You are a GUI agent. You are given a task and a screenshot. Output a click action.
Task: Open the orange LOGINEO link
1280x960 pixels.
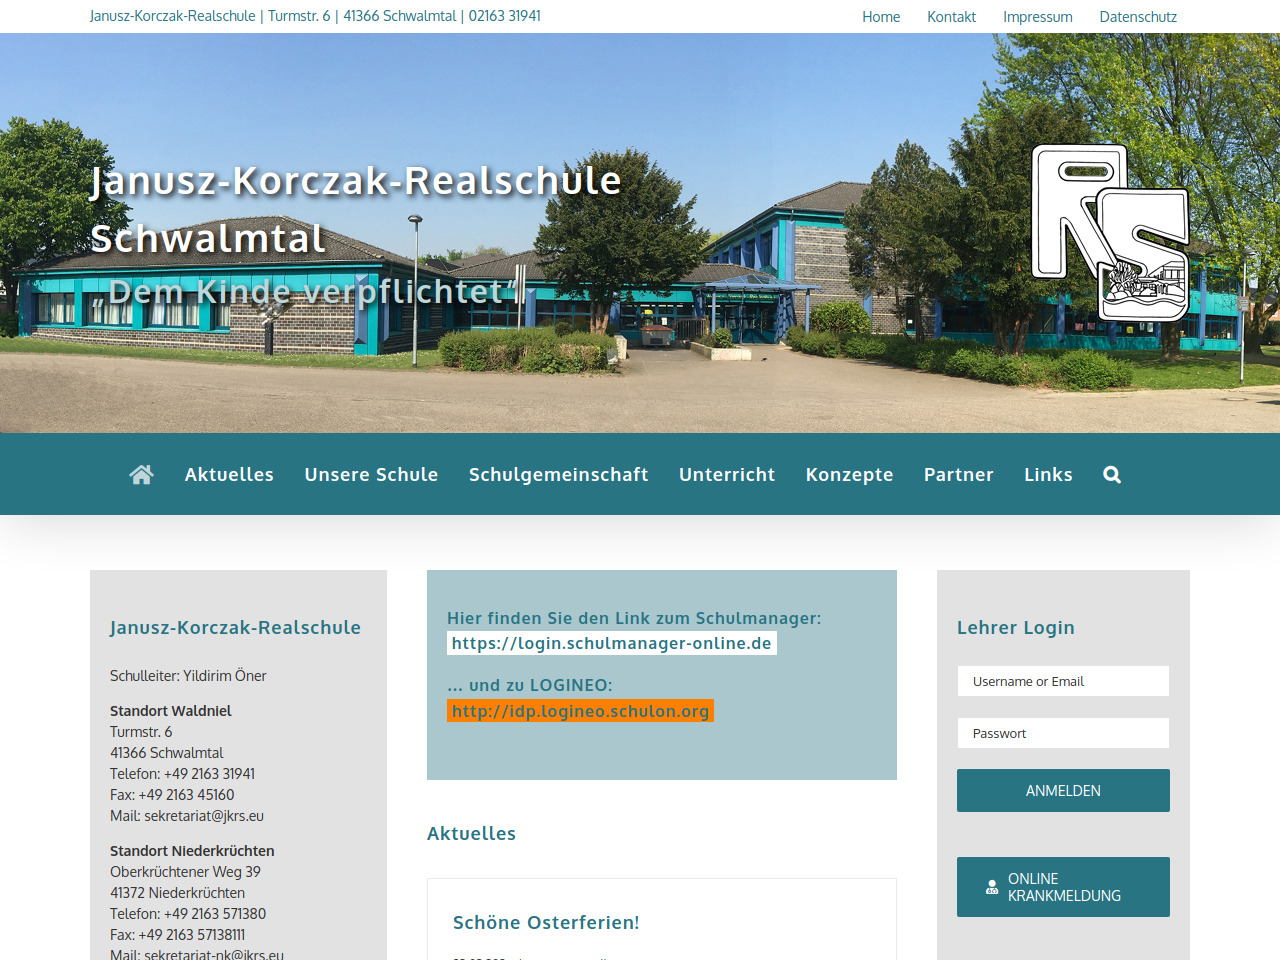click(x=580, y=711)
